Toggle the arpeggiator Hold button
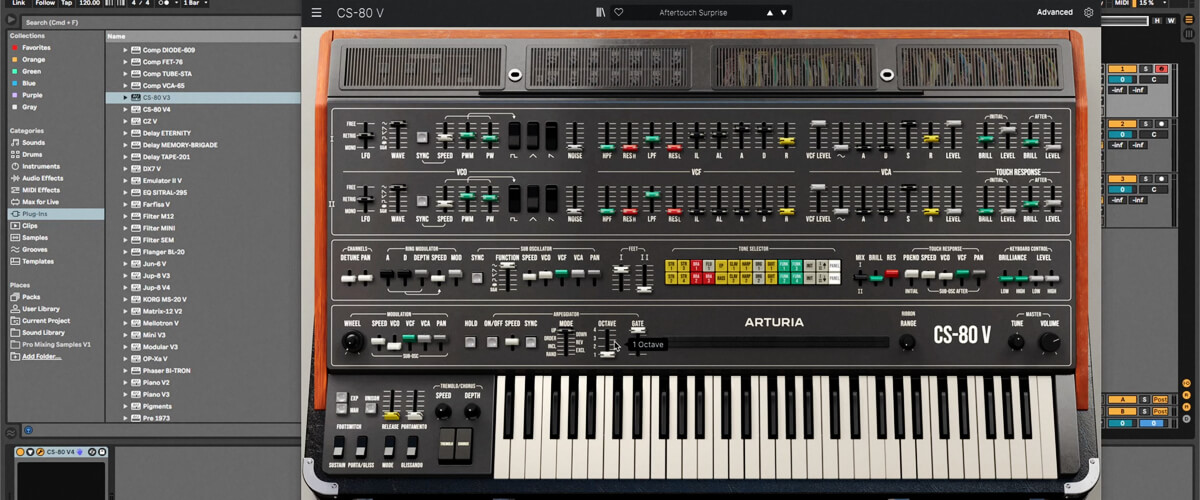The height and width of the screenshot is (500, 1200). 470,342
